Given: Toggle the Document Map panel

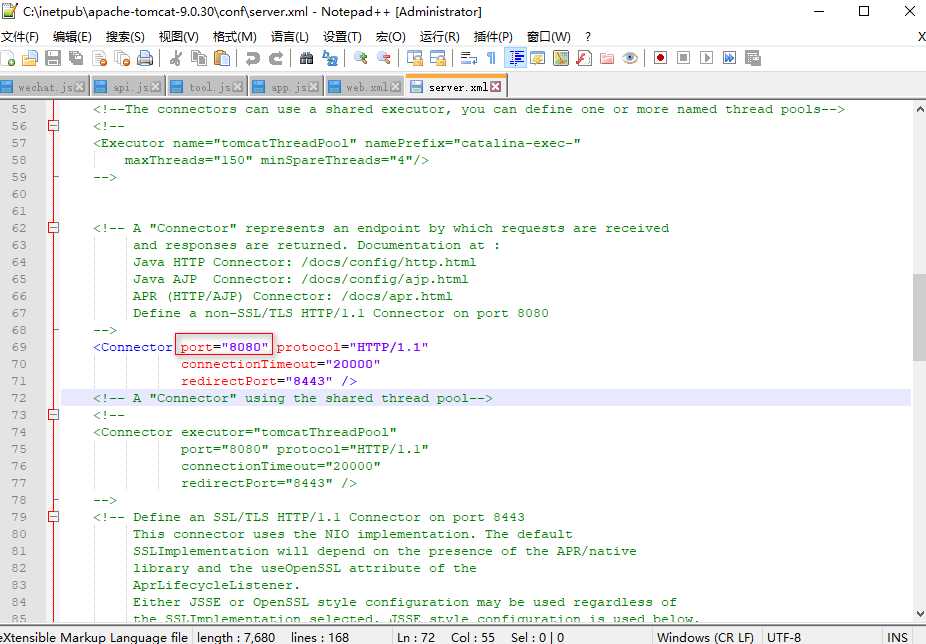Looking at the screenshot, I should click(560, 58).
